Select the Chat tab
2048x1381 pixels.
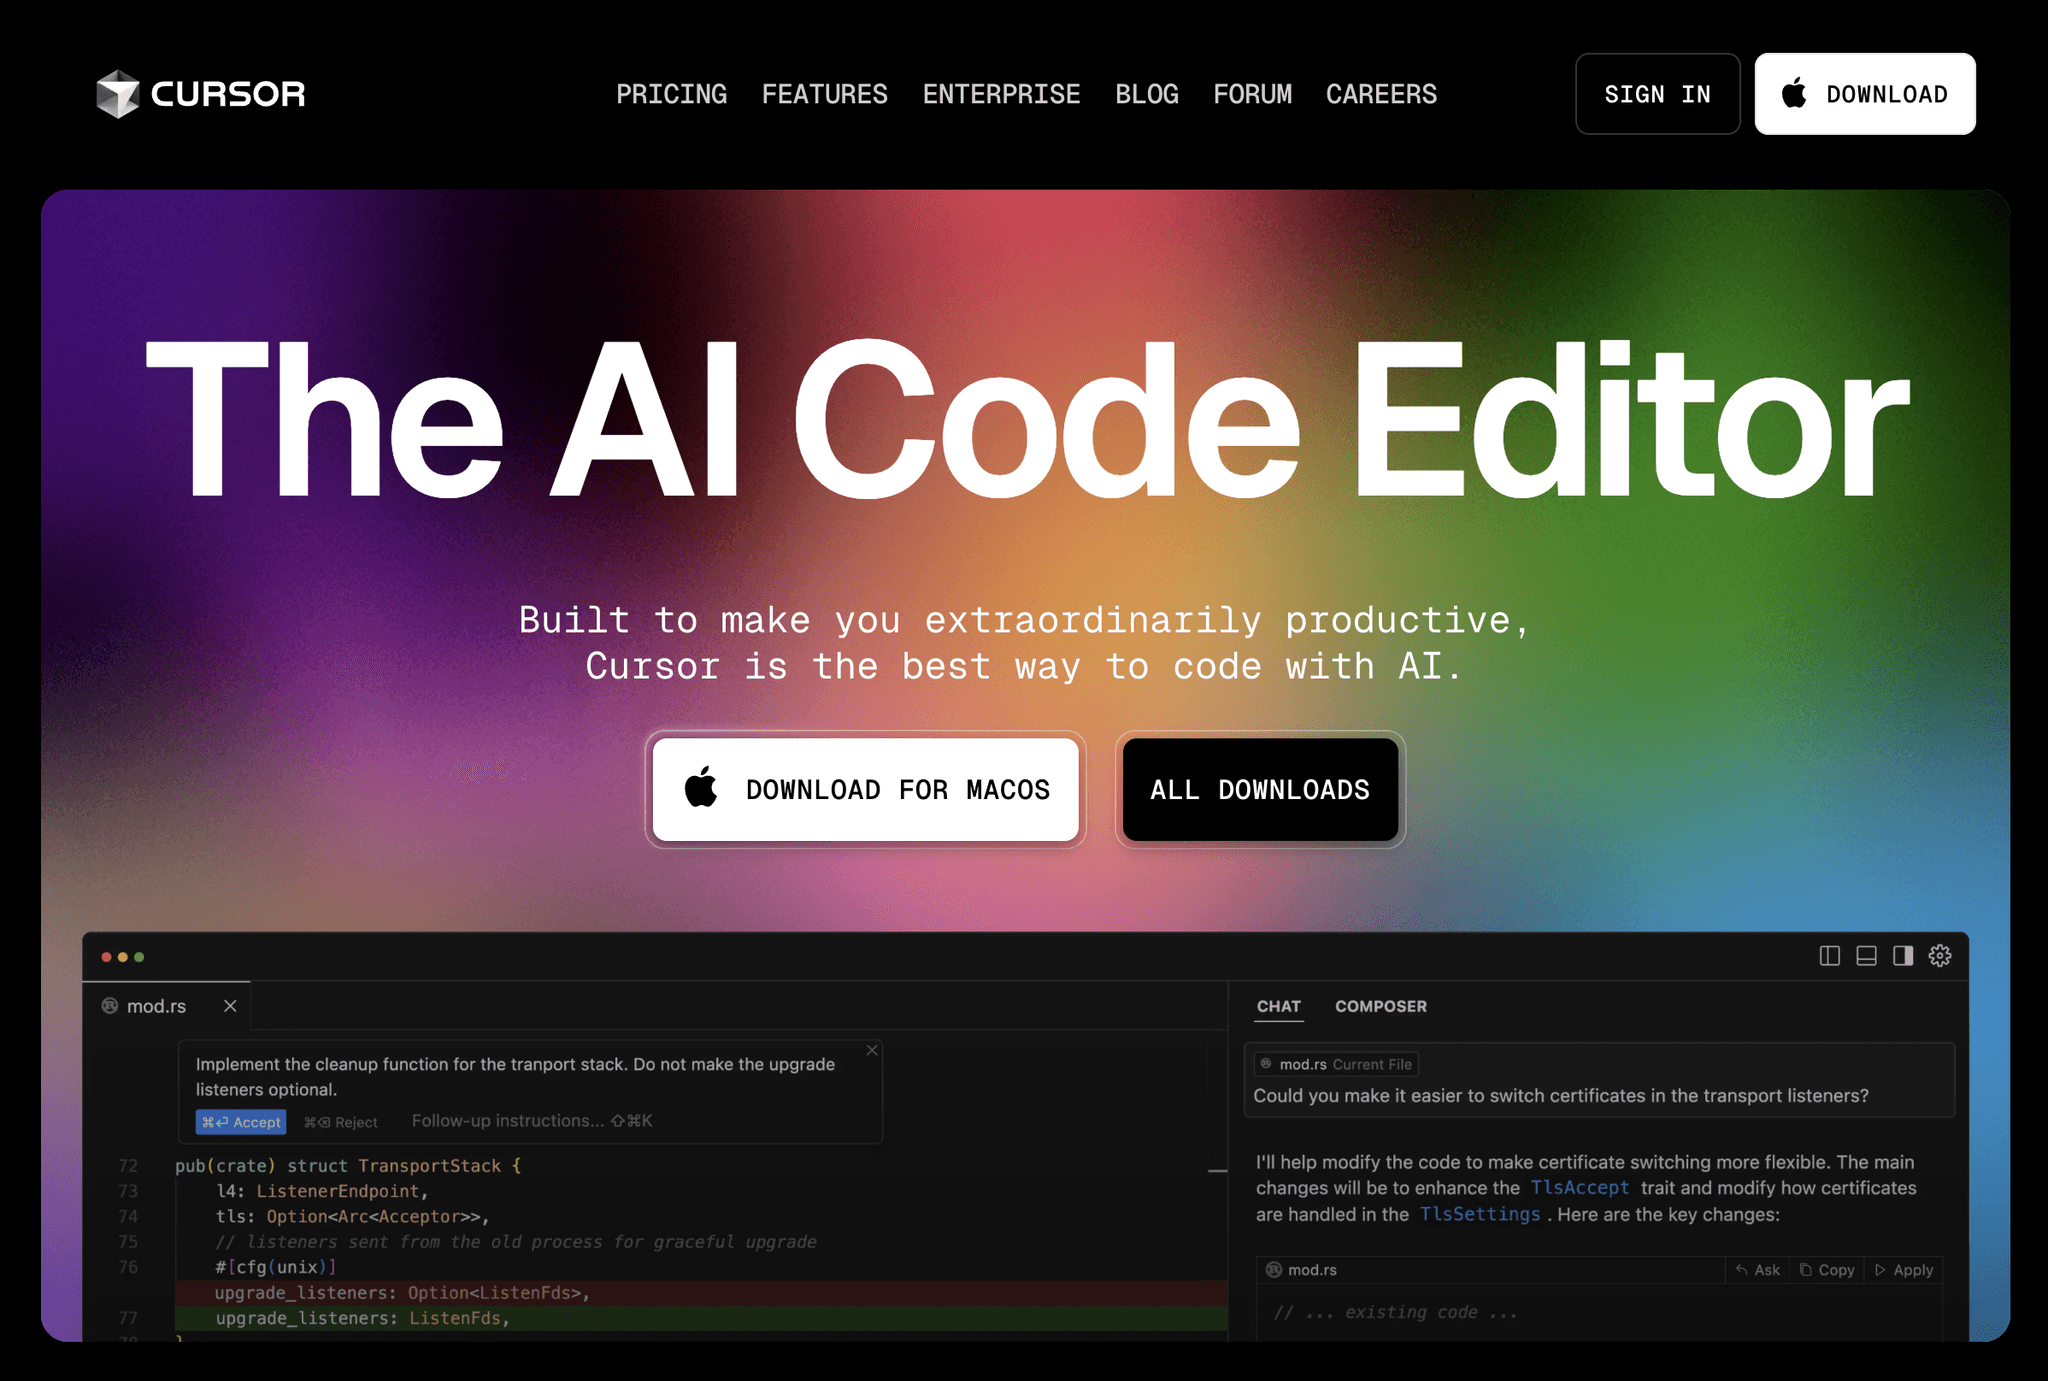click(1278, 1006)
